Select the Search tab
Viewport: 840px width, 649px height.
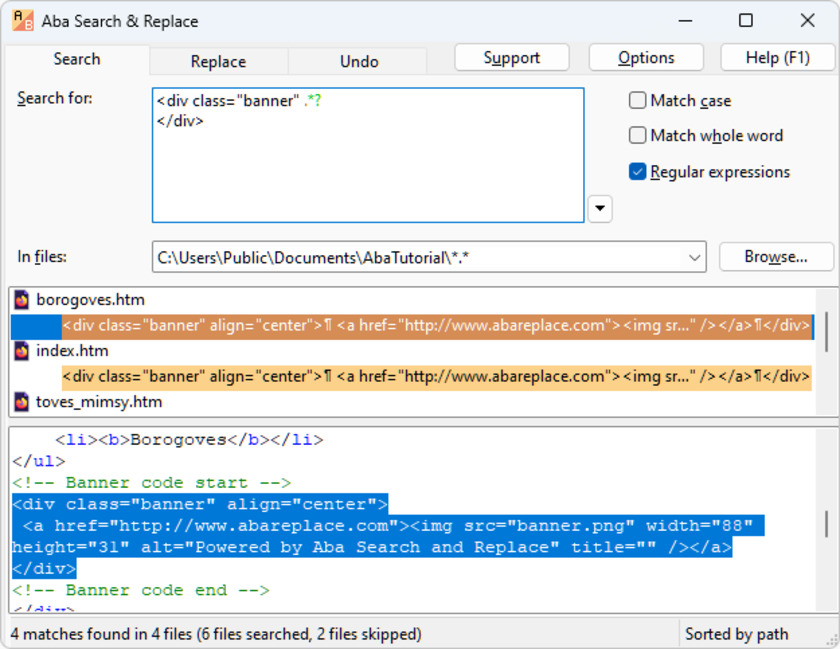77,59
